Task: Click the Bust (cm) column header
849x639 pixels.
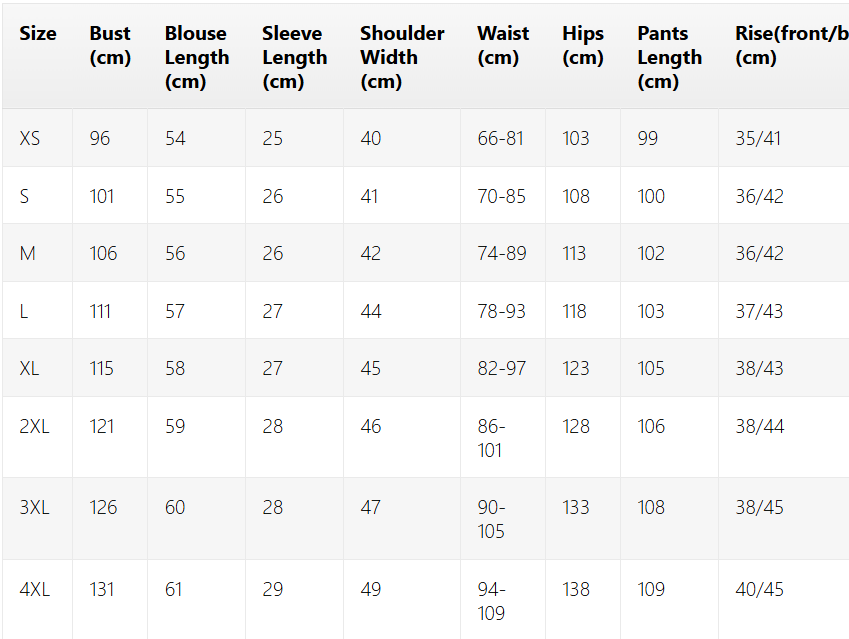Action: coord(110,45)
